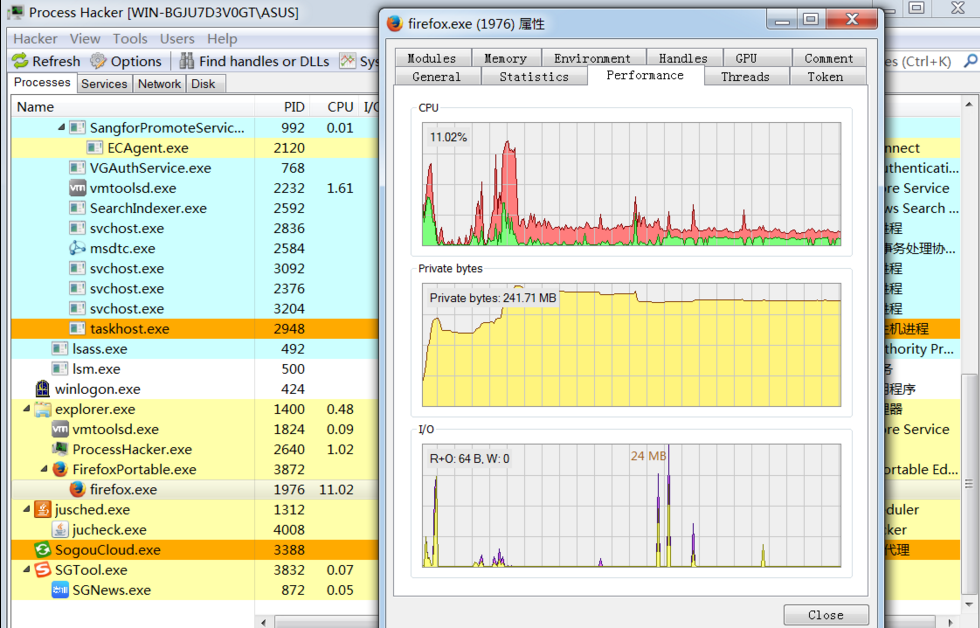This screenshot has width=980, height=628.
Task: Open Options from the toolbar gear icon
Action: point(97,61)
